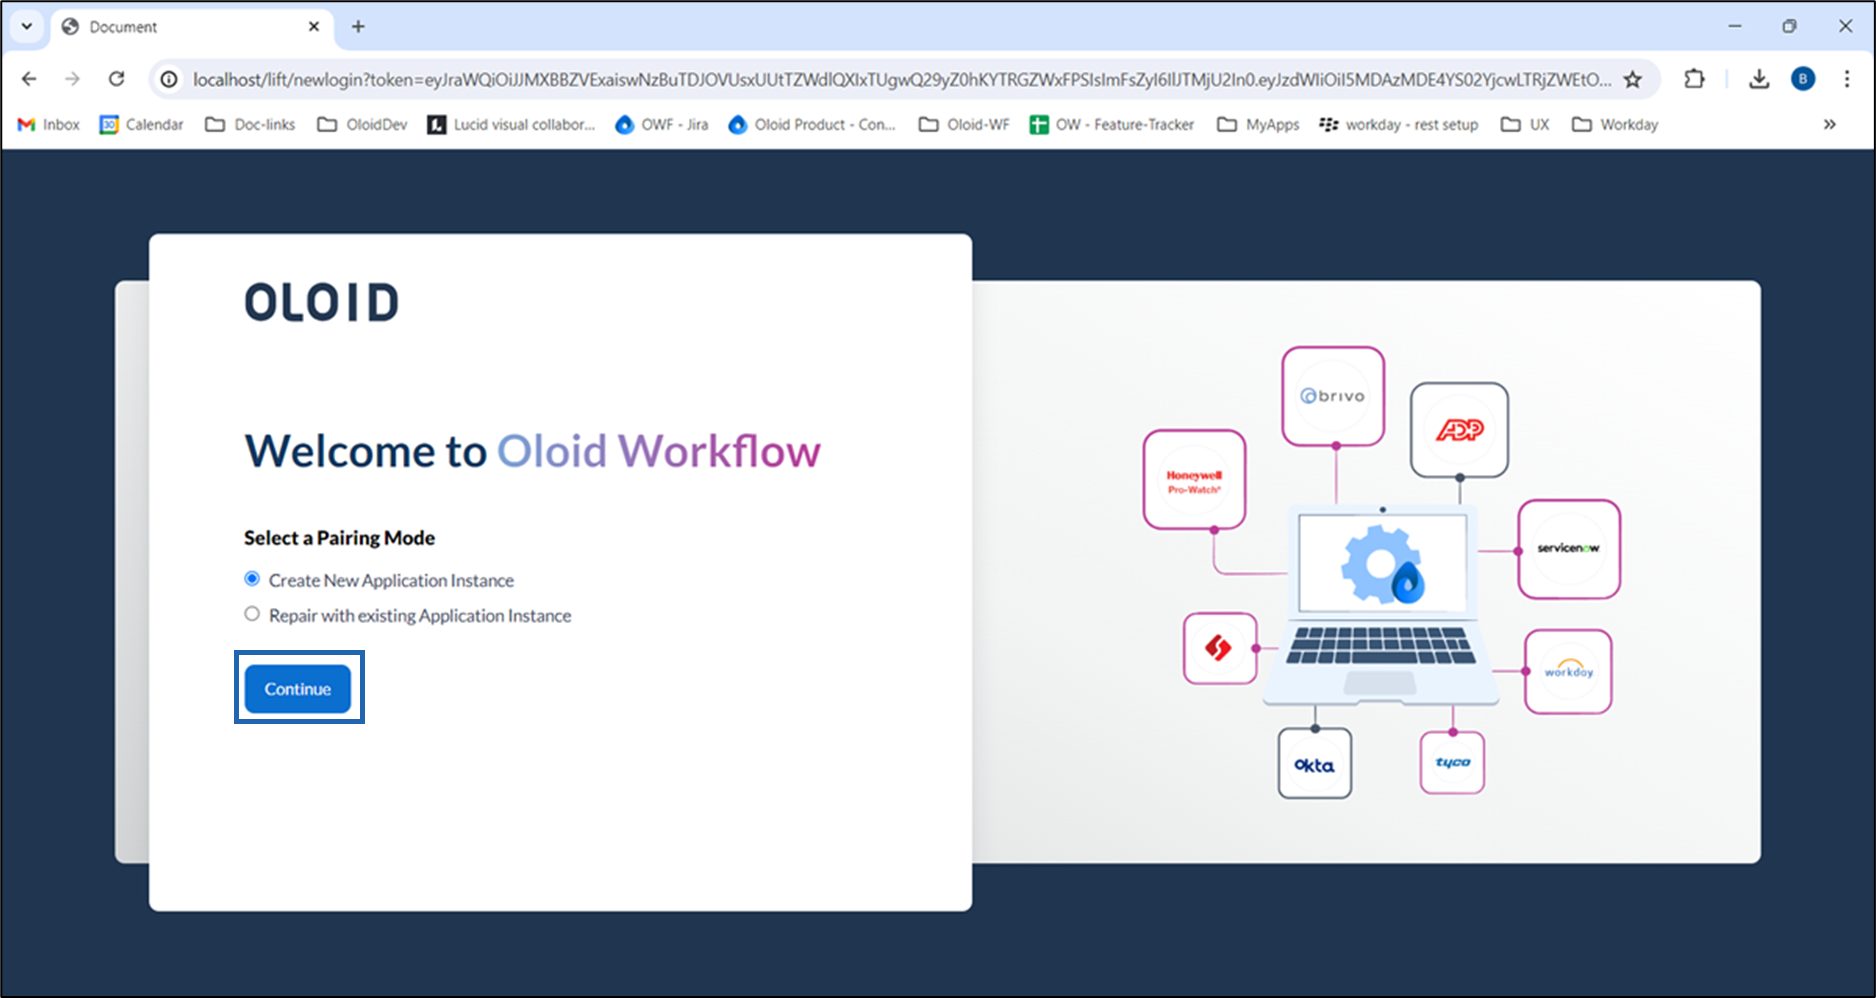Show more bookmarks with the chevron
The height and width of the screenshot is (998, 1876).
point(1829,124)
